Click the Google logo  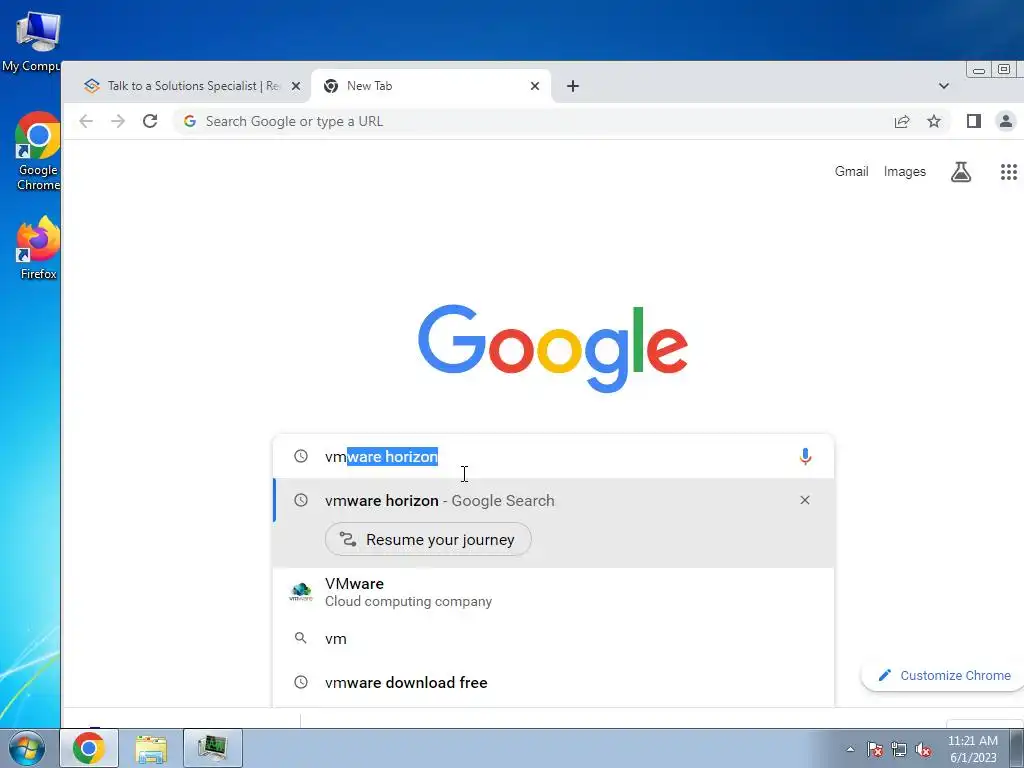click(x=552, y=348)
